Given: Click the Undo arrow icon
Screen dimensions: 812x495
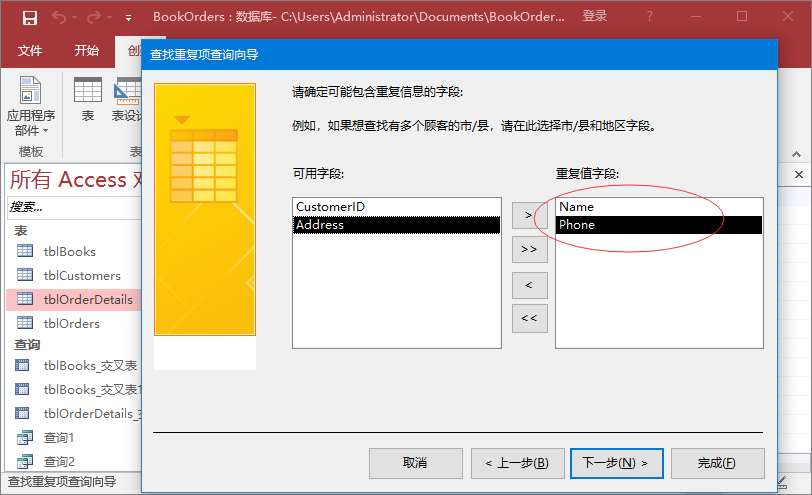Looking at the screenshot, I should click(59, 17).
